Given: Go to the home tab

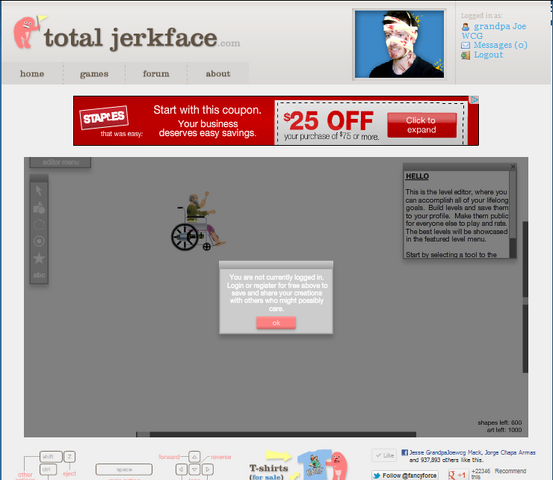Looking at the screenshot, I should coord(32,73).
